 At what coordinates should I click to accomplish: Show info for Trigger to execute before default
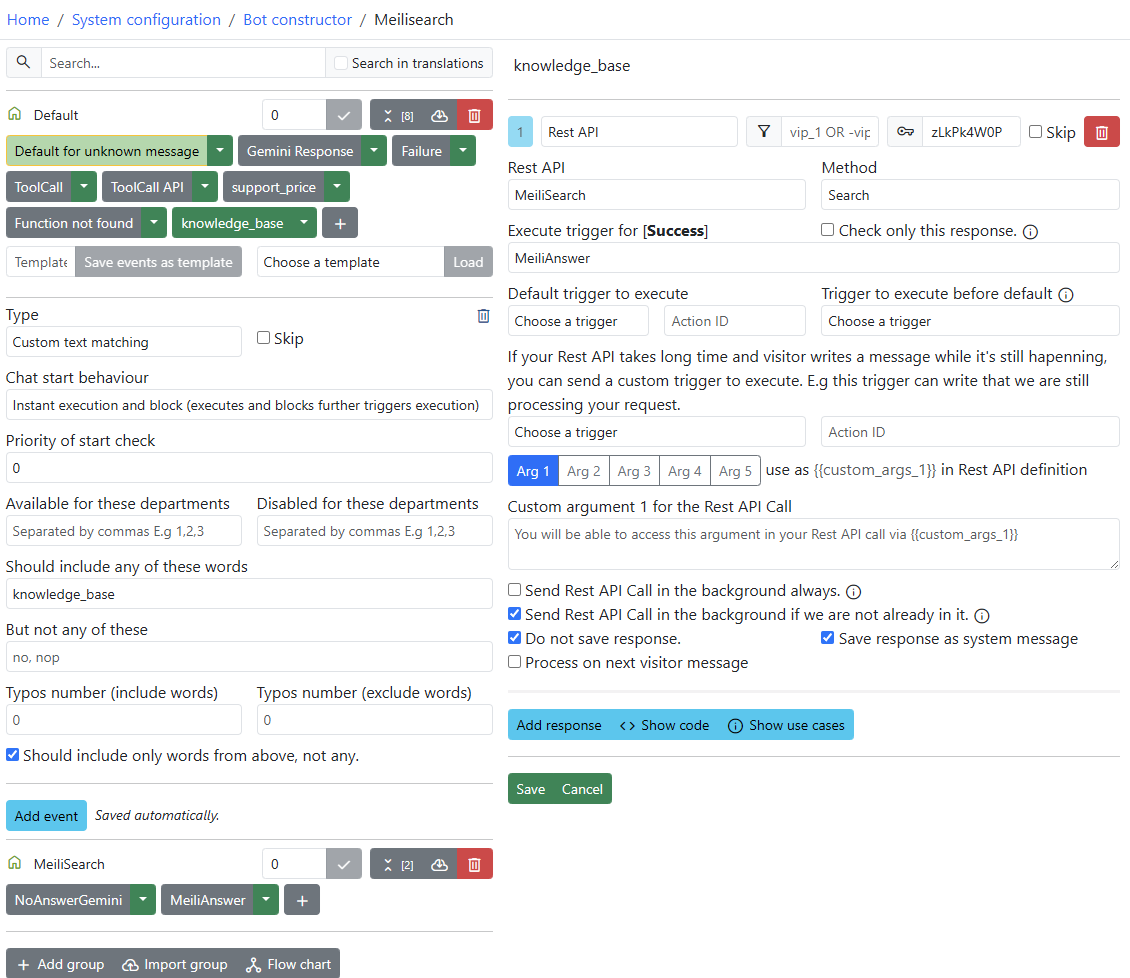1066,294
